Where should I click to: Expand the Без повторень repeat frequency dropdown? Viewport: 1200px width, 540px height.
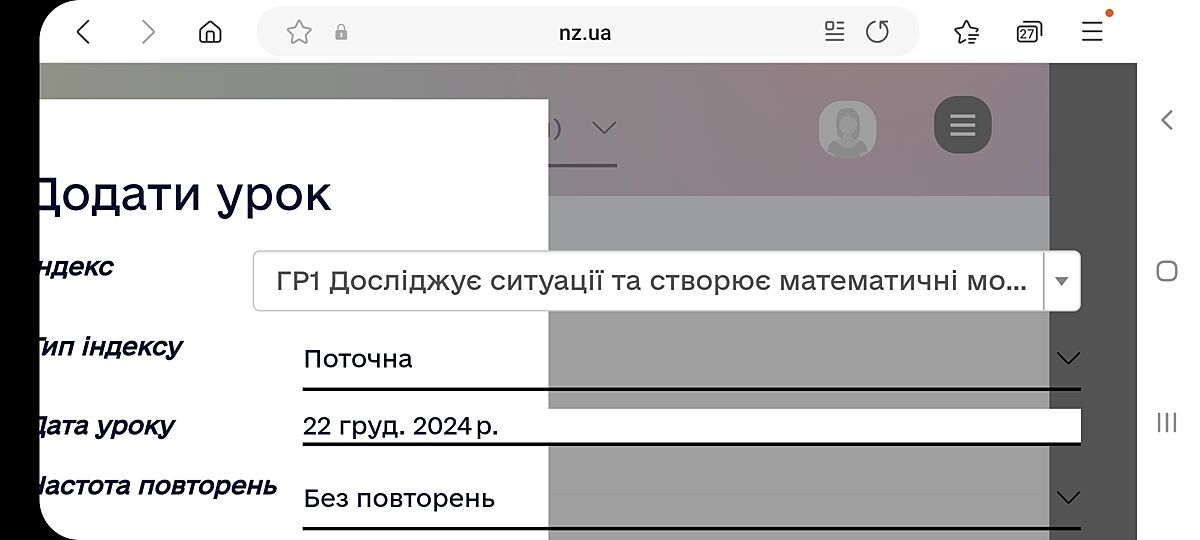1068,497
